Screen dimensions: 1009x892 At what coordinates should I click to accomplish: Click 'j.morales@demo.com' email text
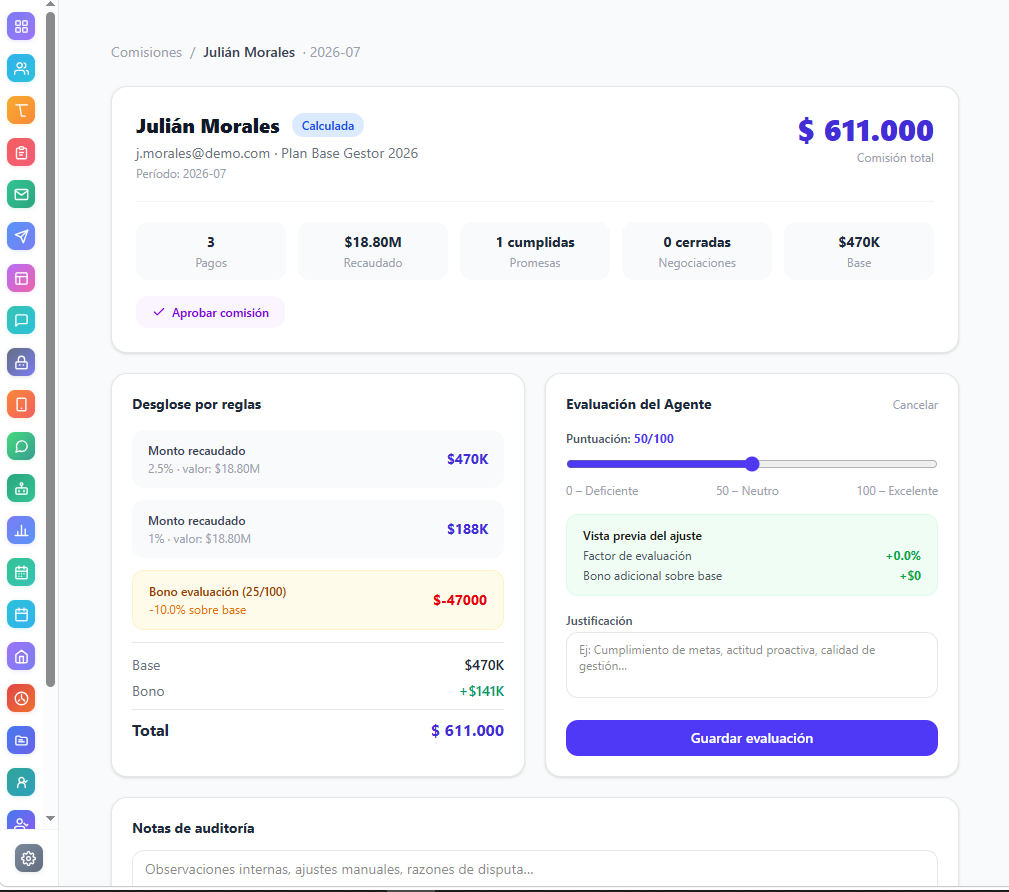pyautogui.click(x=203, y=153)
